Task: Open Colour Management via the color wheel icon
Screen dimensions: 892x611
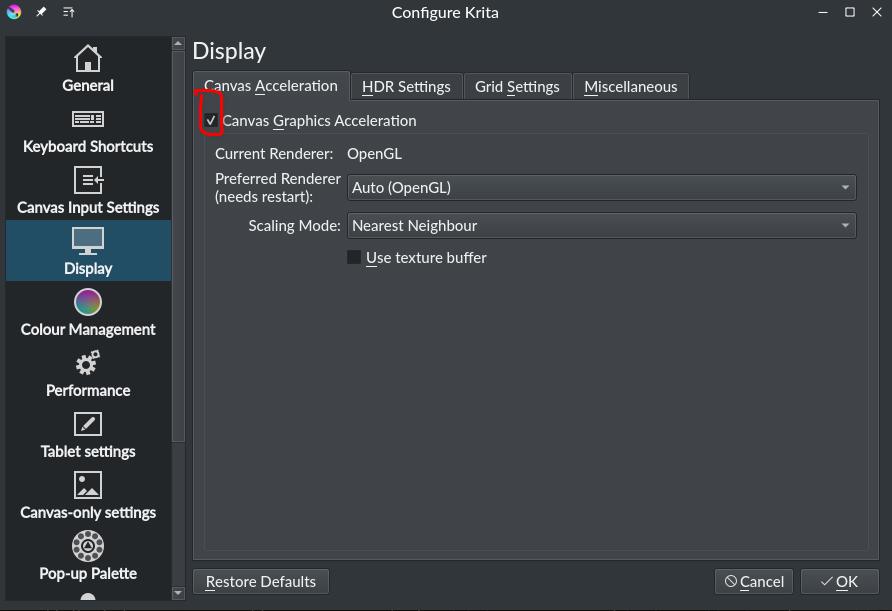Action: [x=87, y=301]
